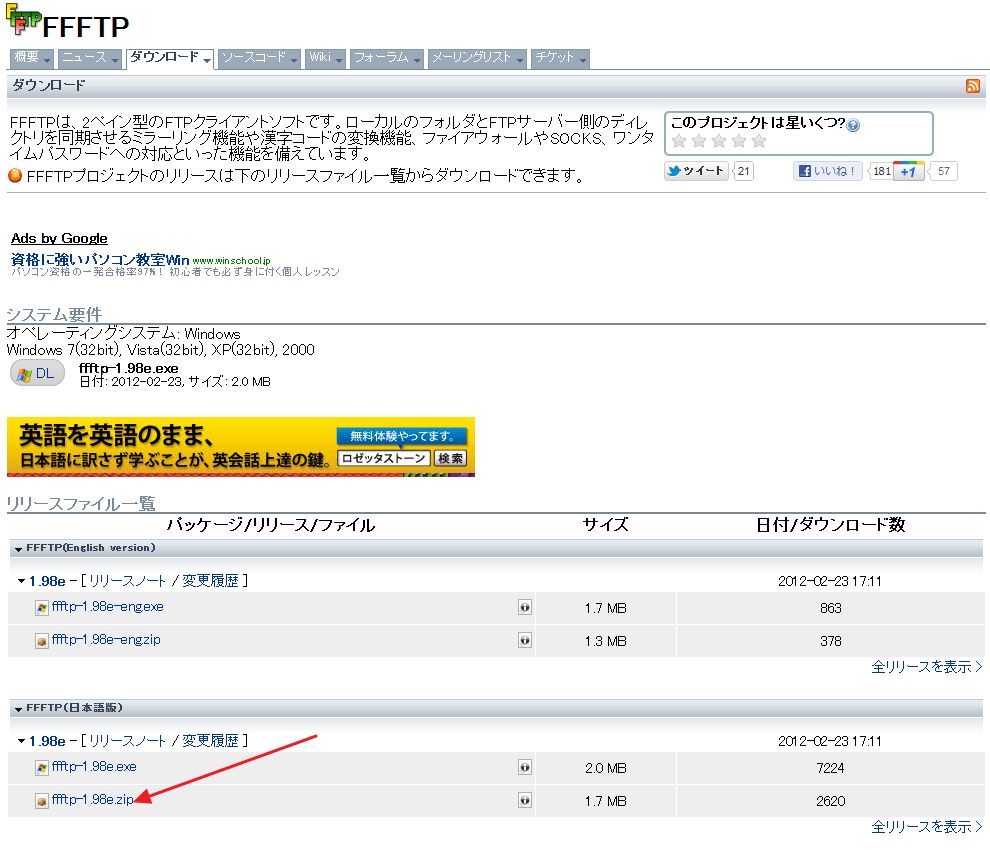
Task: Collapse the English 1.98e release tree
Action: [21, 581]
